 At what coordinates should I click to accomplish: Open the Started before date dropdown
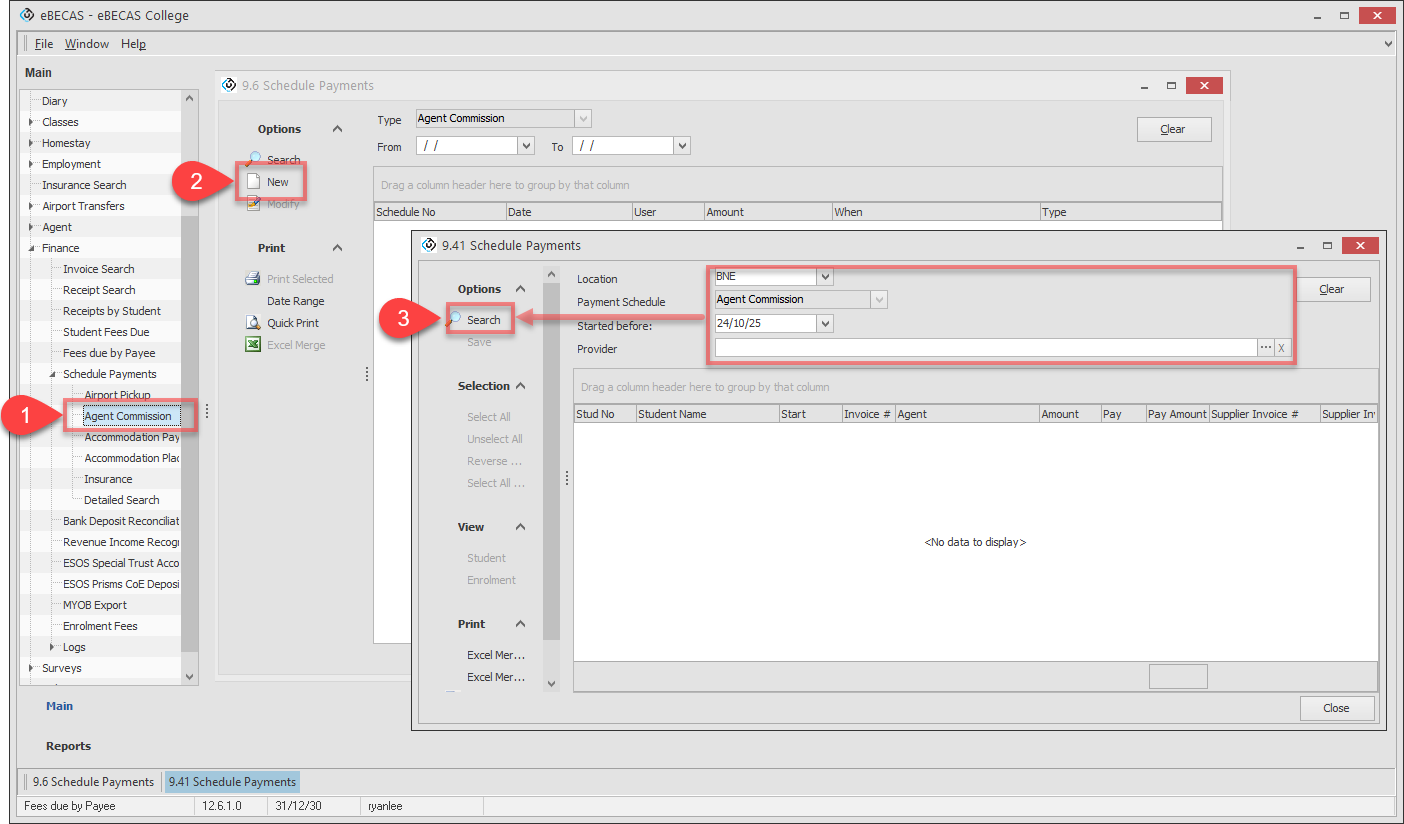(x=825, y=323)
